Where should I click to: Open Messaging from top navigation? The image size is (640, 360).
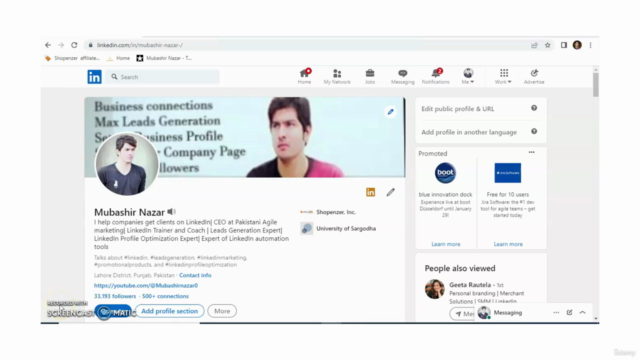pyautogui.click(x=402, y=76)
